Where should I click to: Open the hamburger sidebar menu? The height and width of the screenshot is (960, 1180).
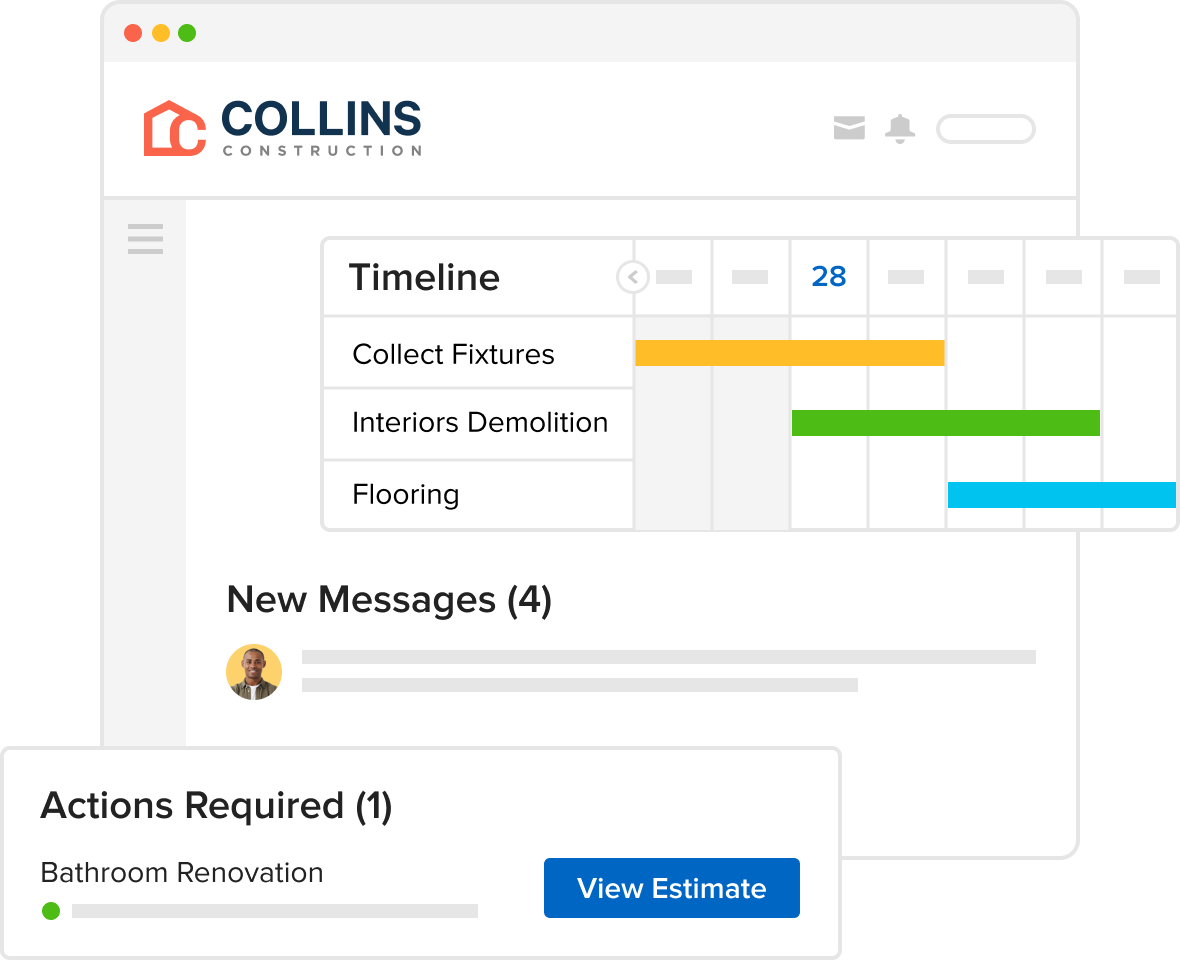(145, 239)
